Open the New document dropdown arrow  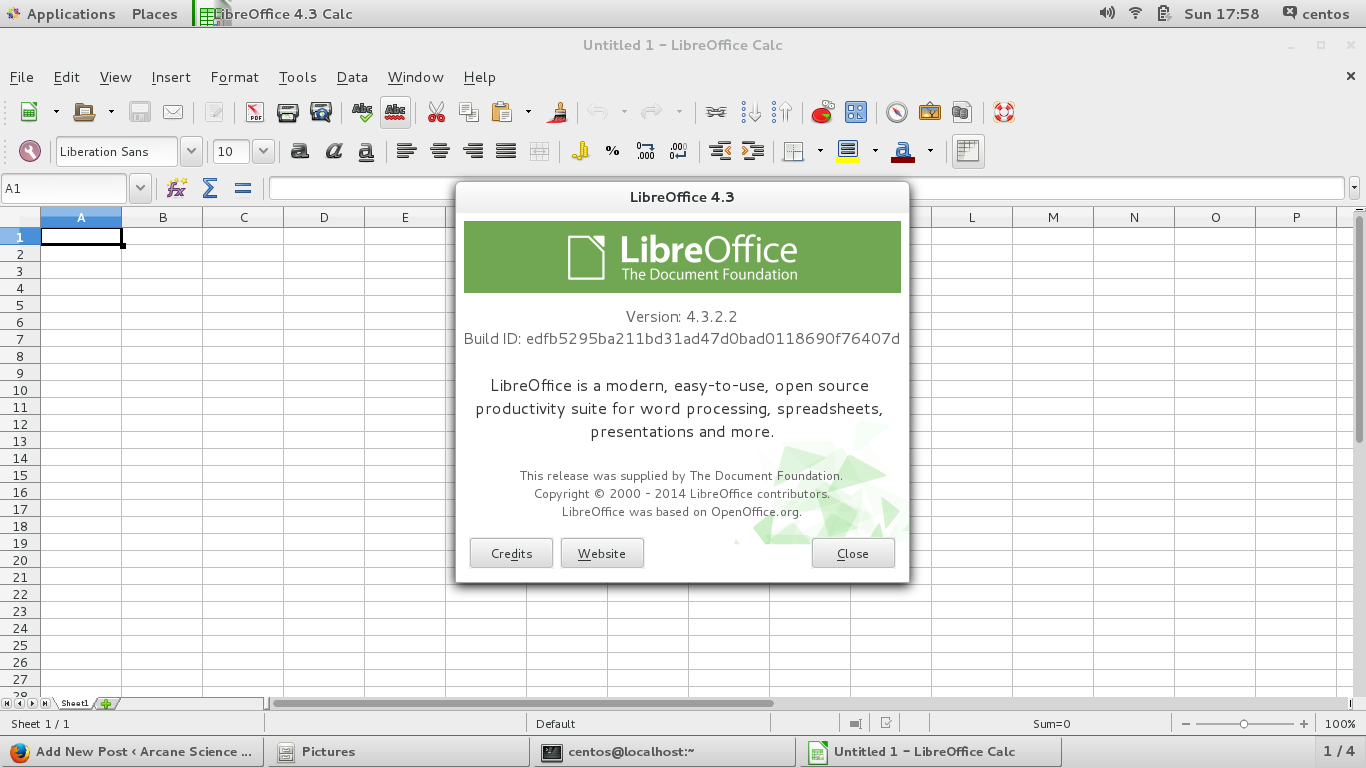[x=56, y=112]
